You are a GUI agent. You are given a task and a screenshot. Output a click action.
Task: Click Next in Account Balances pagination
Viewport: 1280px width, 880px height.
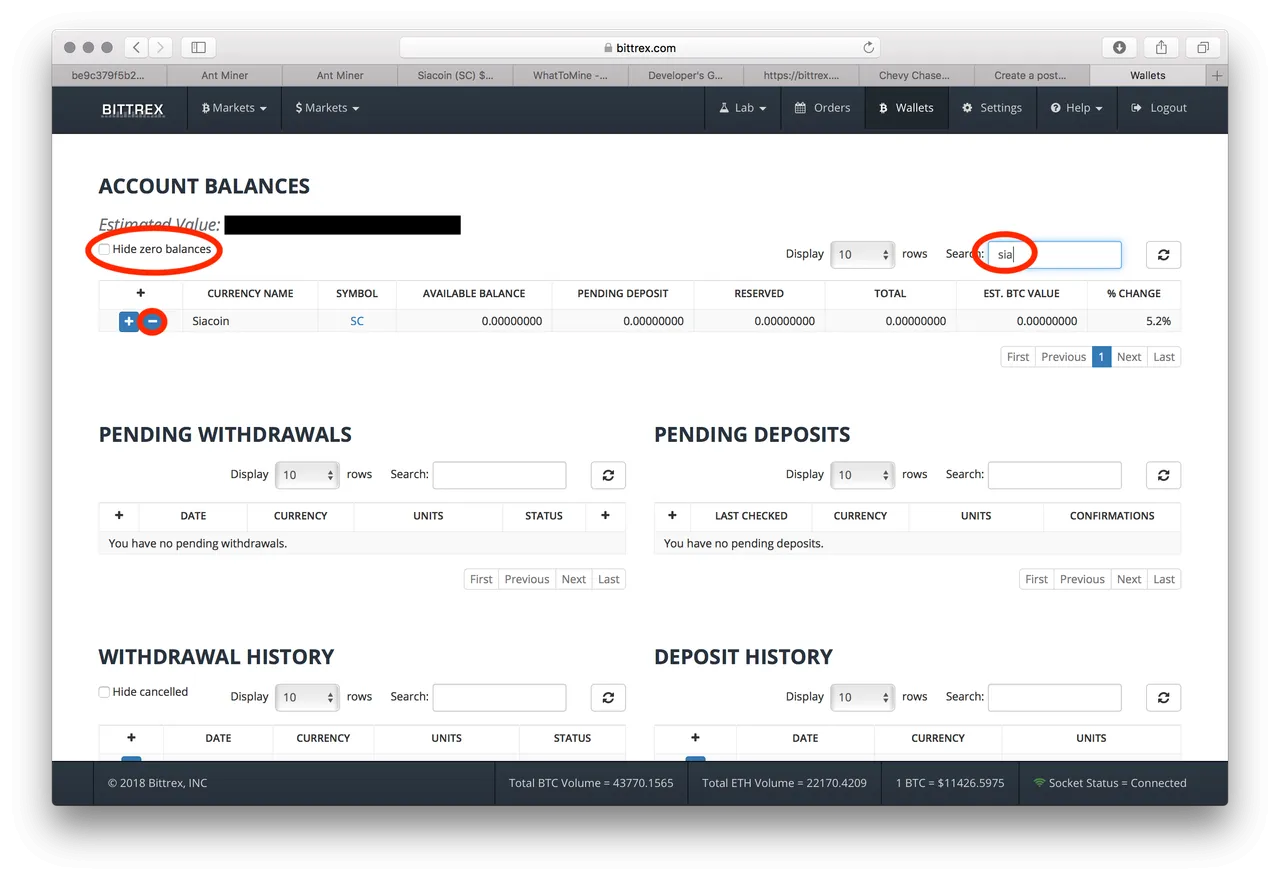point(1129,357)
